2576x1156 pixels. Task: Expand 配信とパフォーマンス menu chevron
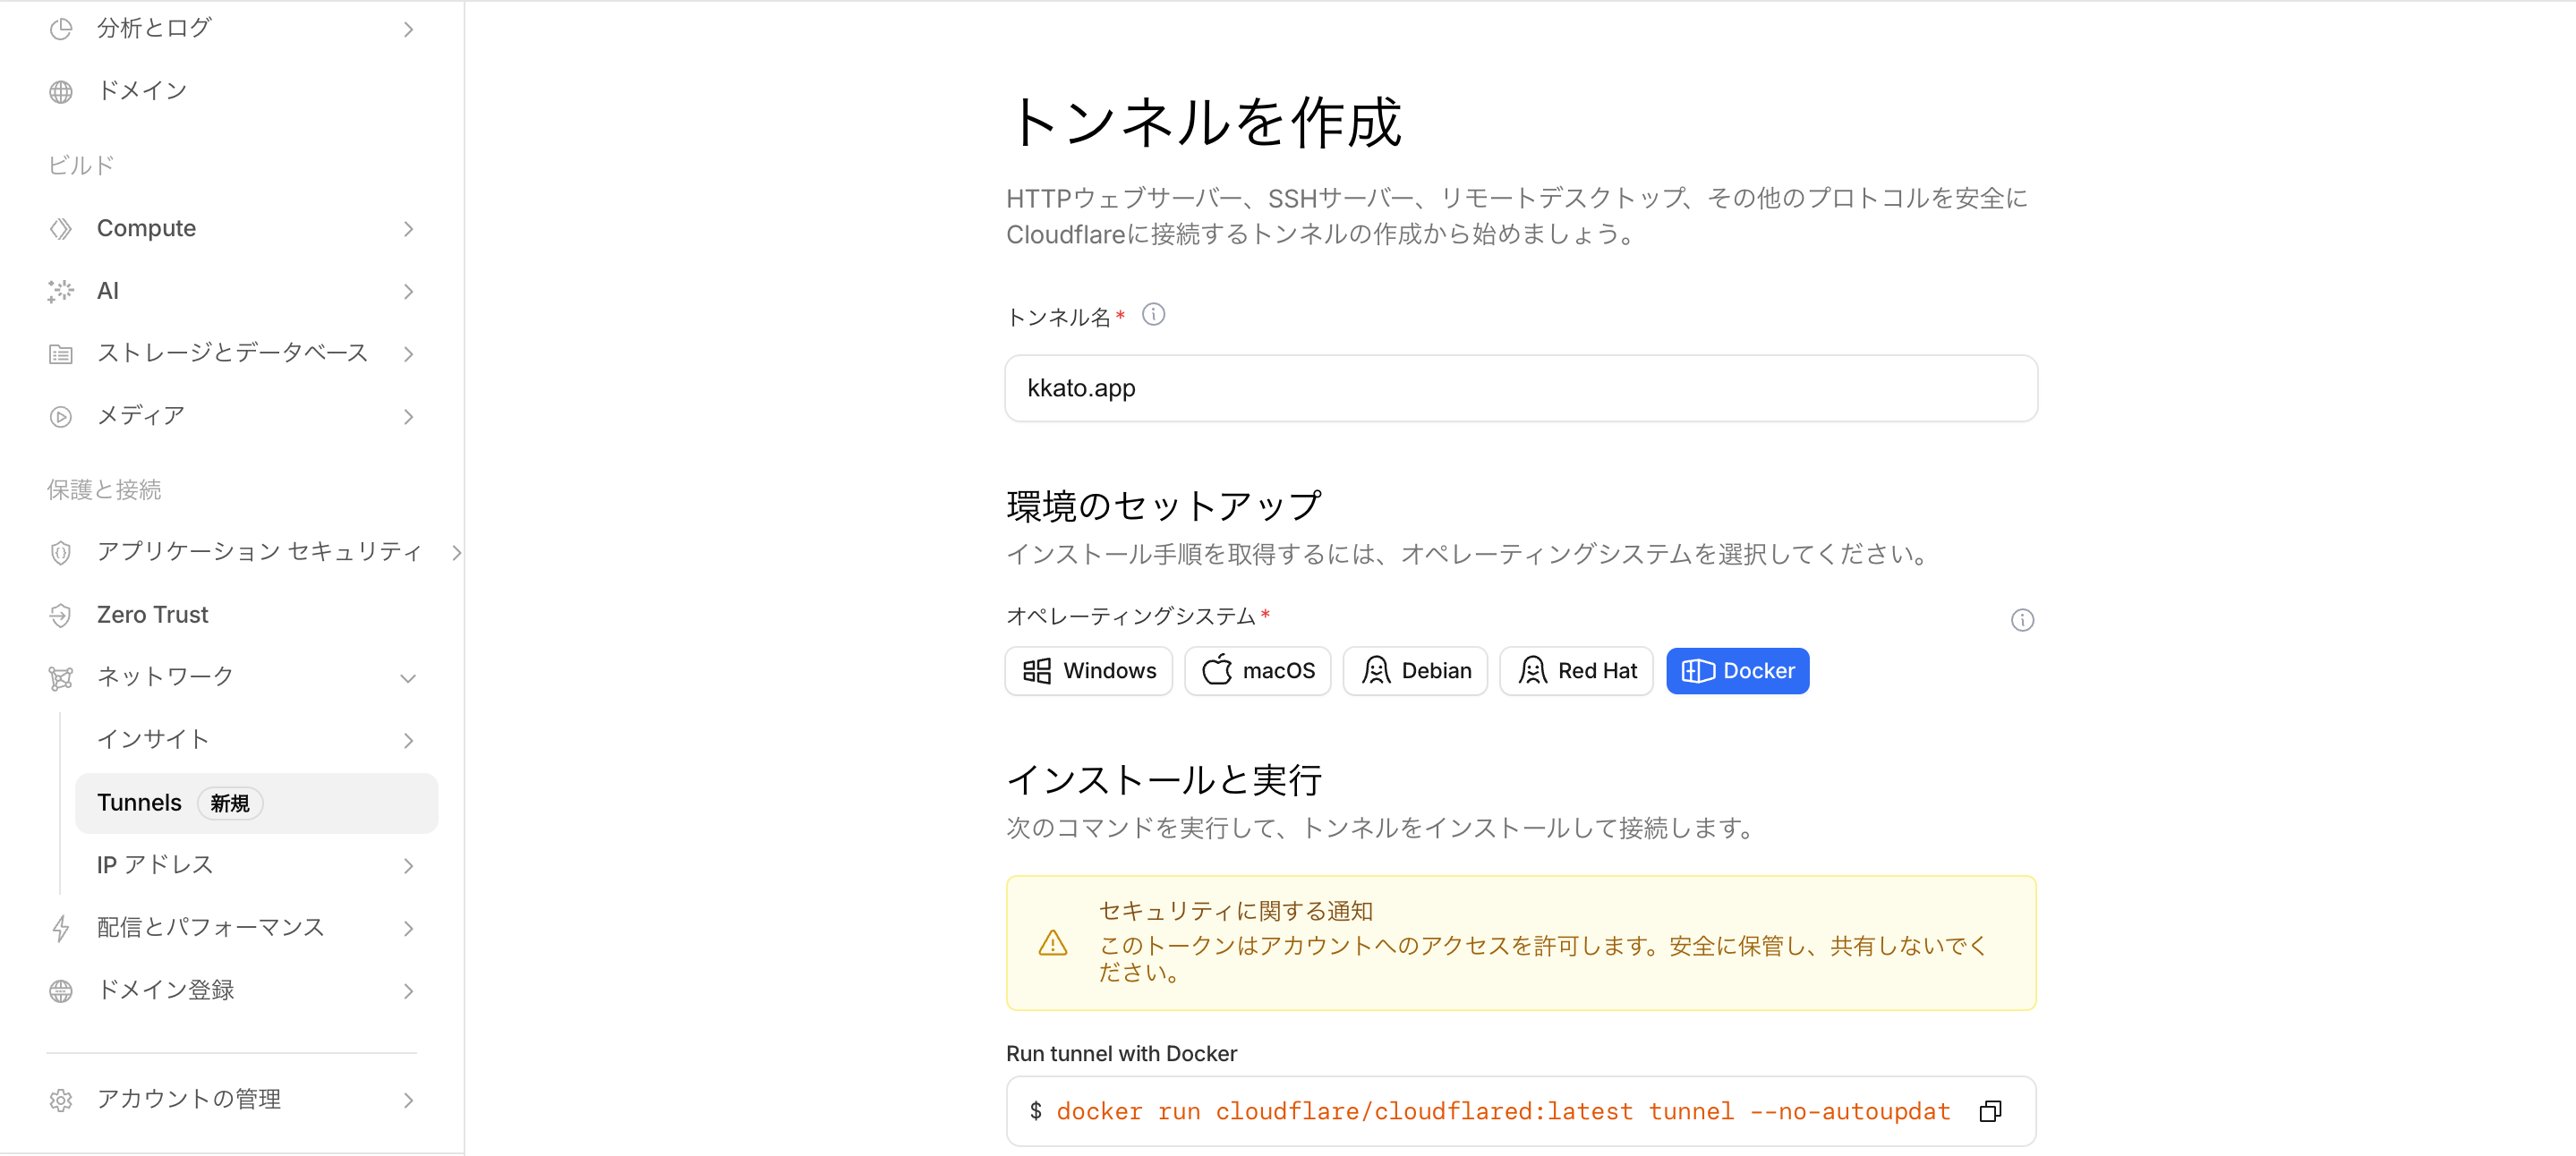(x=408, y=928)
